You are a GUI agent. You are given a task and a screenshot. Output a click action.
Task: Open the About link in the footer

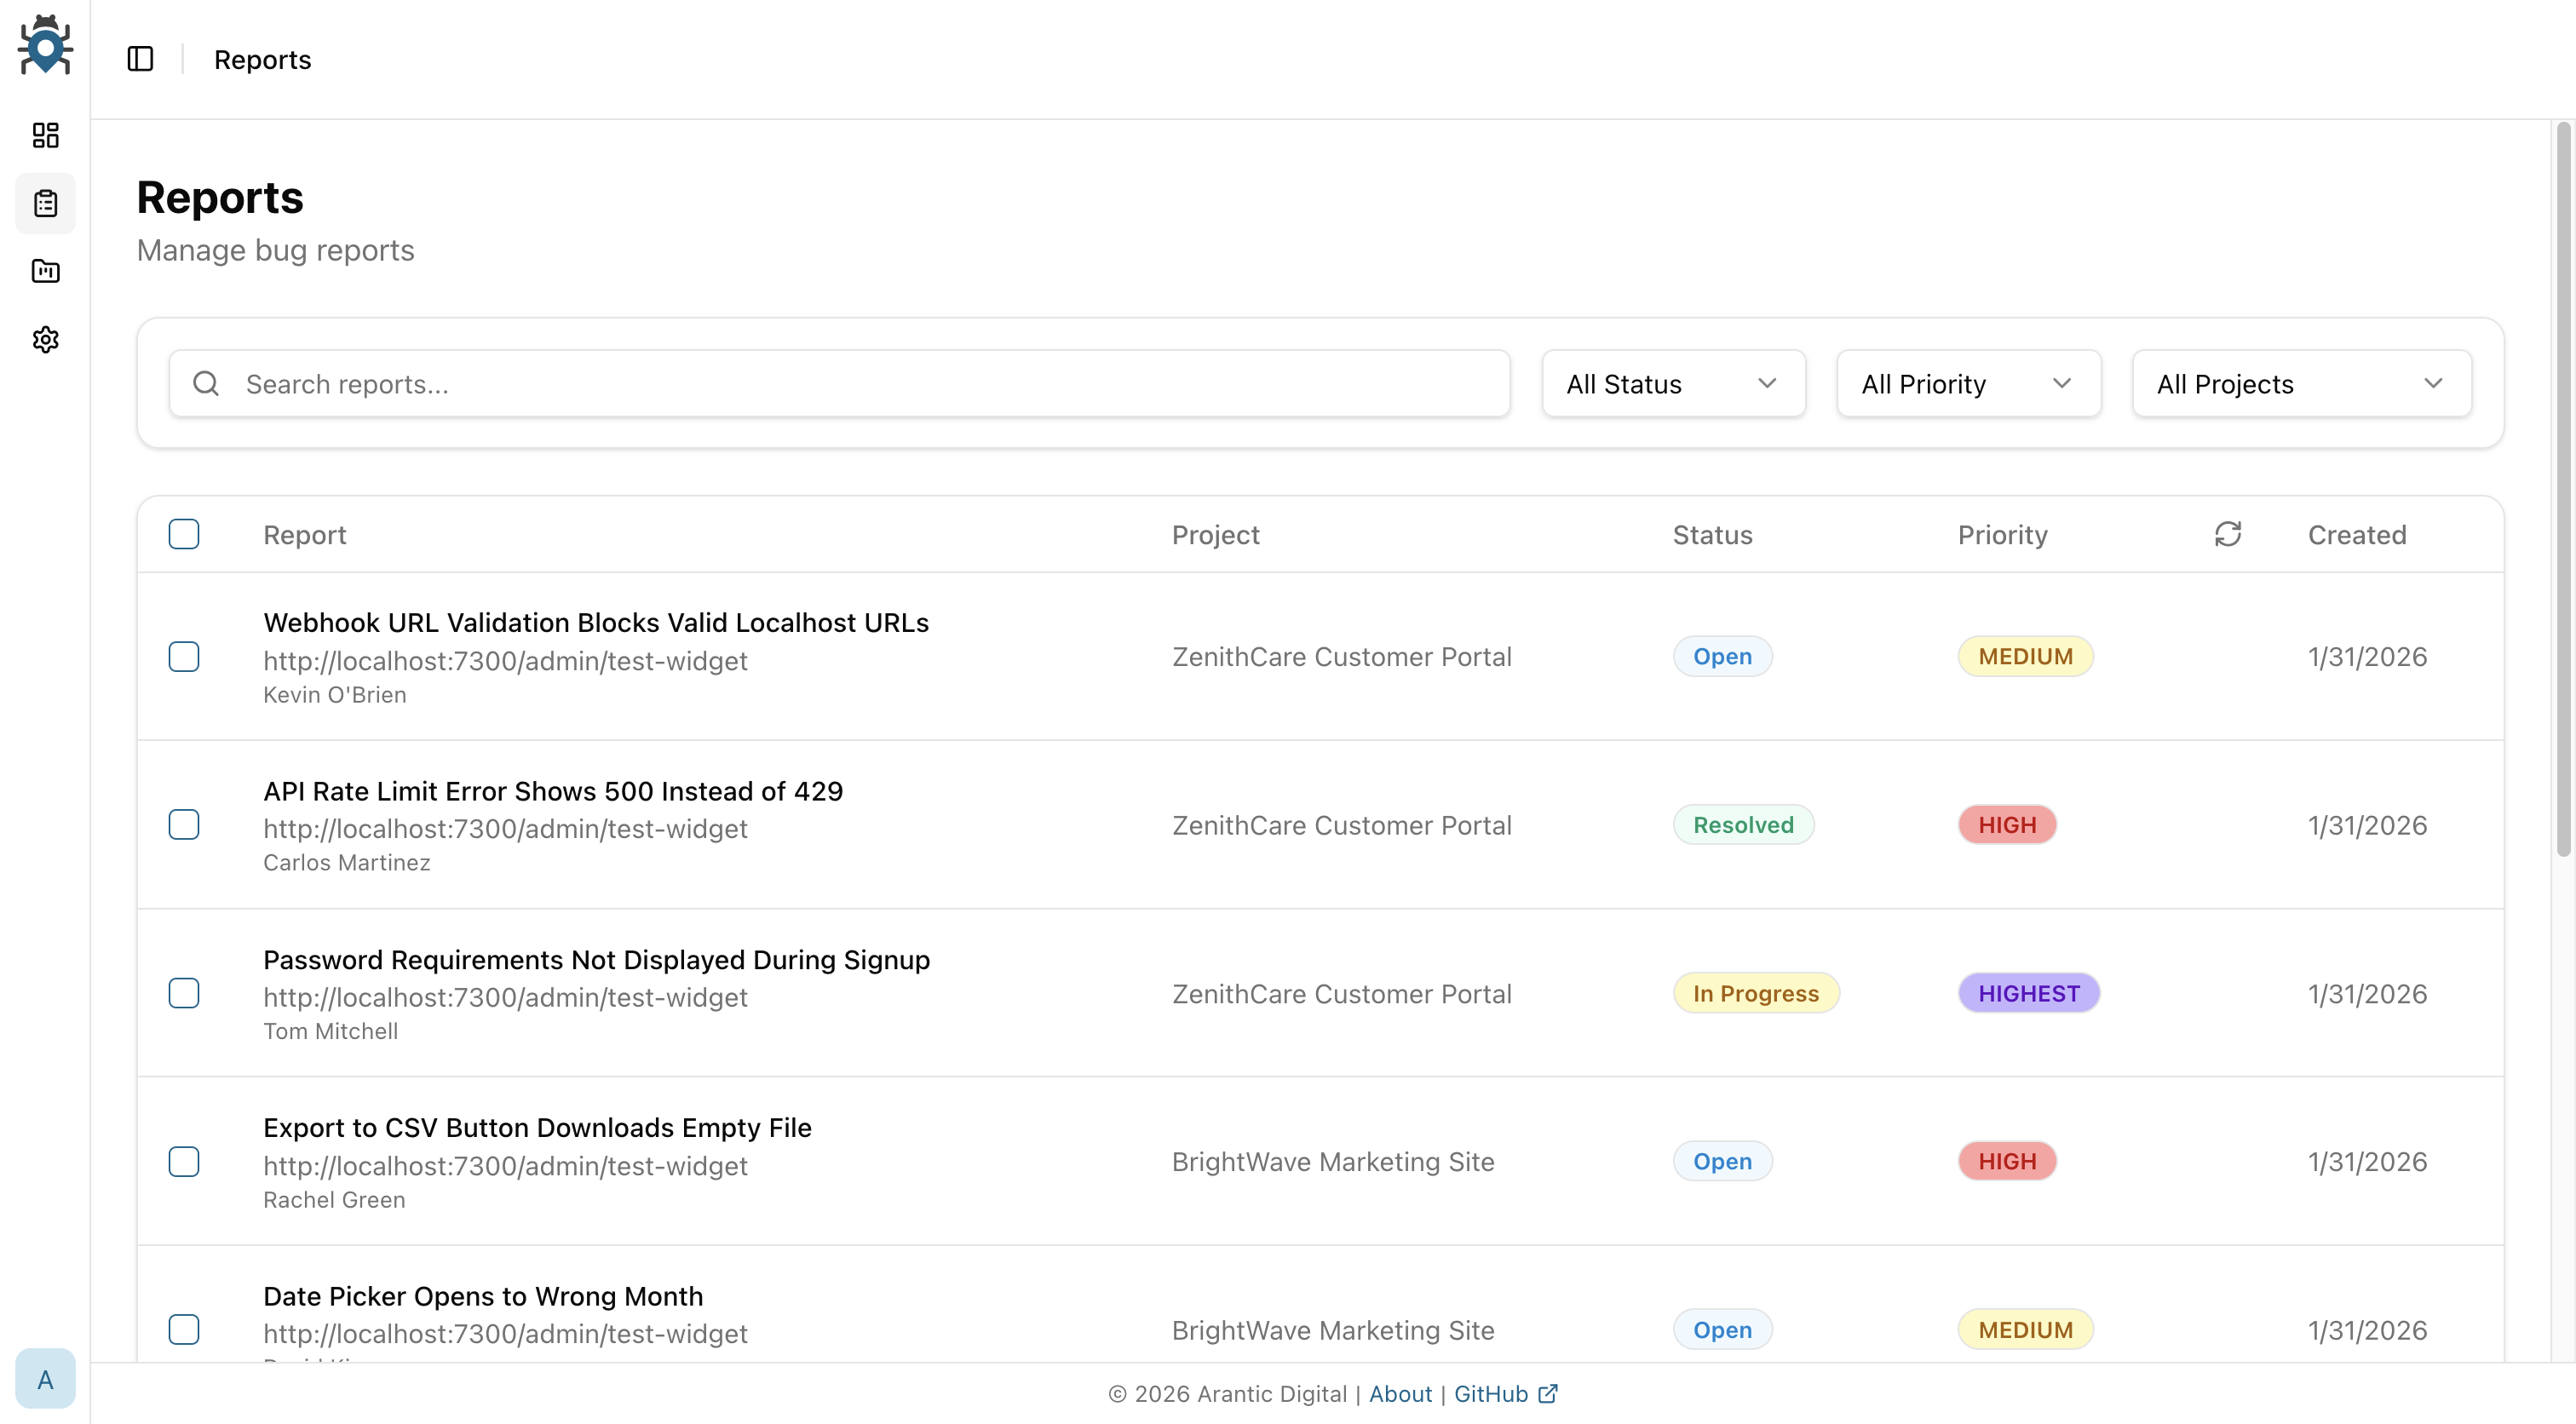point(1400,1393)
